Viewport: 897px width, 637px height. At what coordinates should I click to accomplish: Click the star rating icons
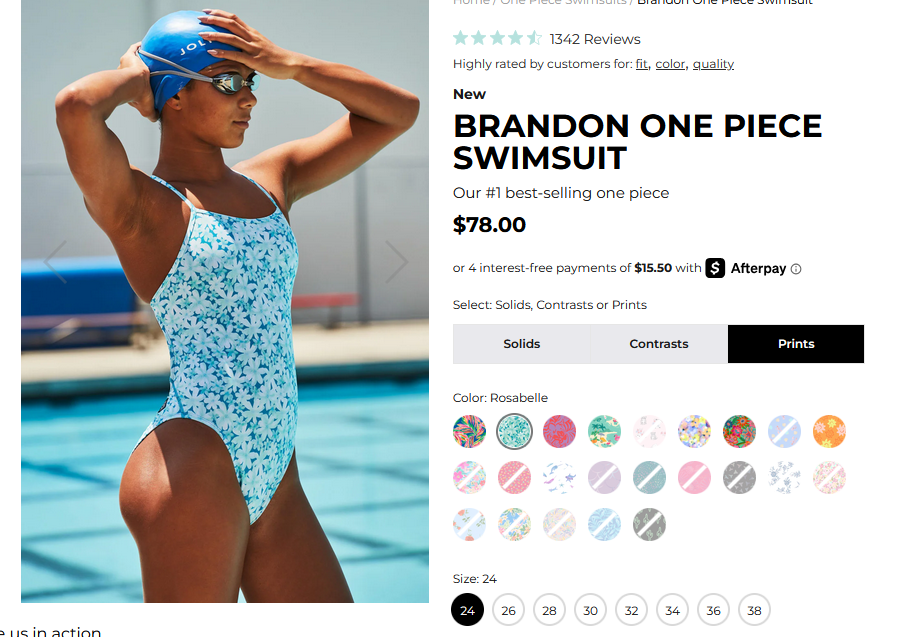497,39
